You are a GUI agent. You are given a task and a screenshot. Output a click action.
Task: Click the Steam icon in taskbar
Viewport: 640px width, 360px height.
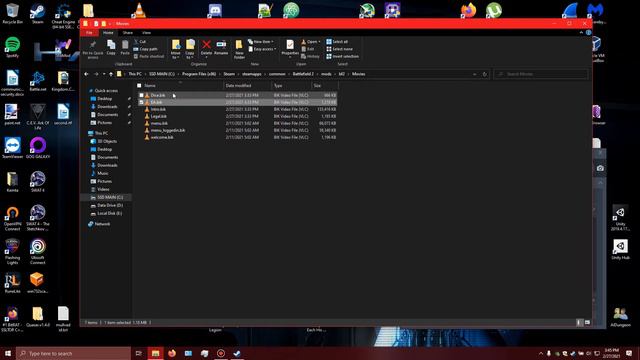(x=237, y=353)
